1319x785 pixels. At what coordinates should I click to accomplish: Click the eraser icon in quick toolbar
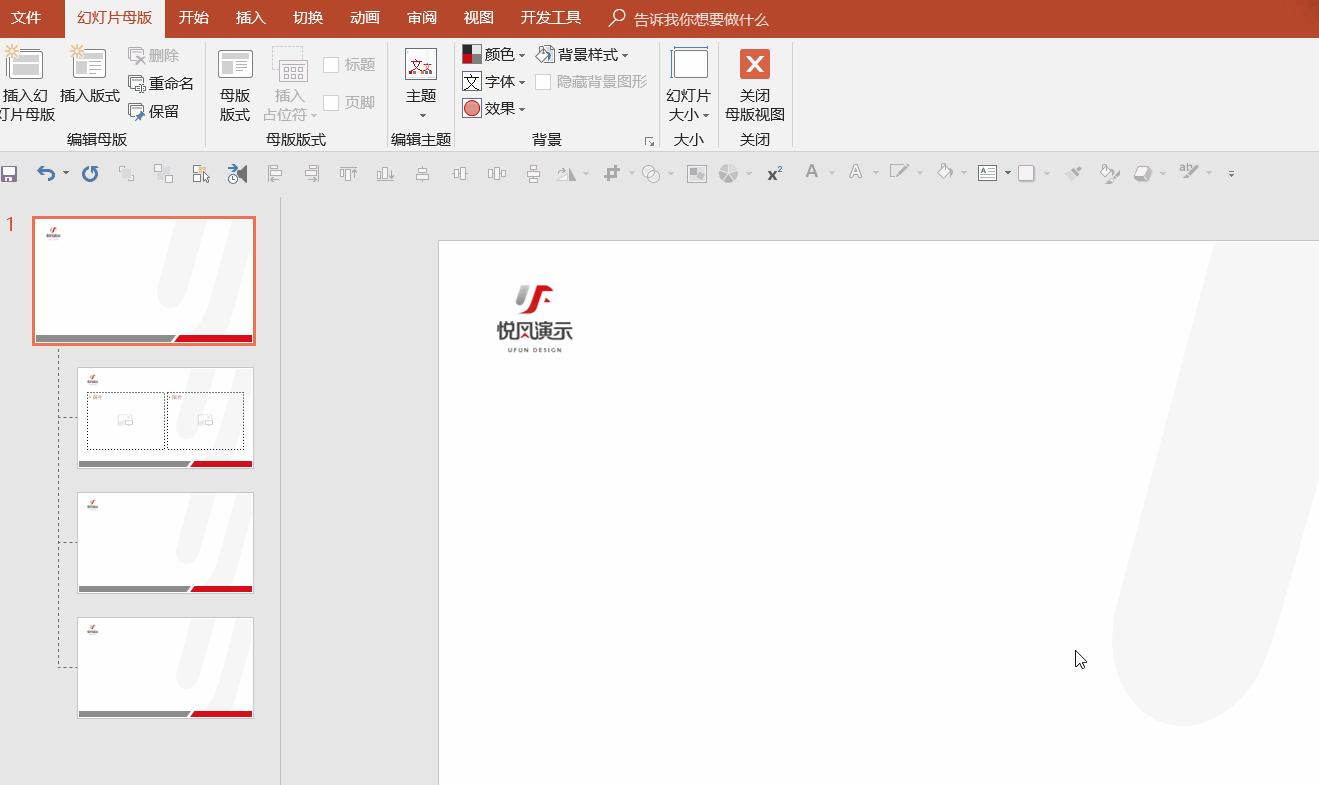click(1143, 174)
